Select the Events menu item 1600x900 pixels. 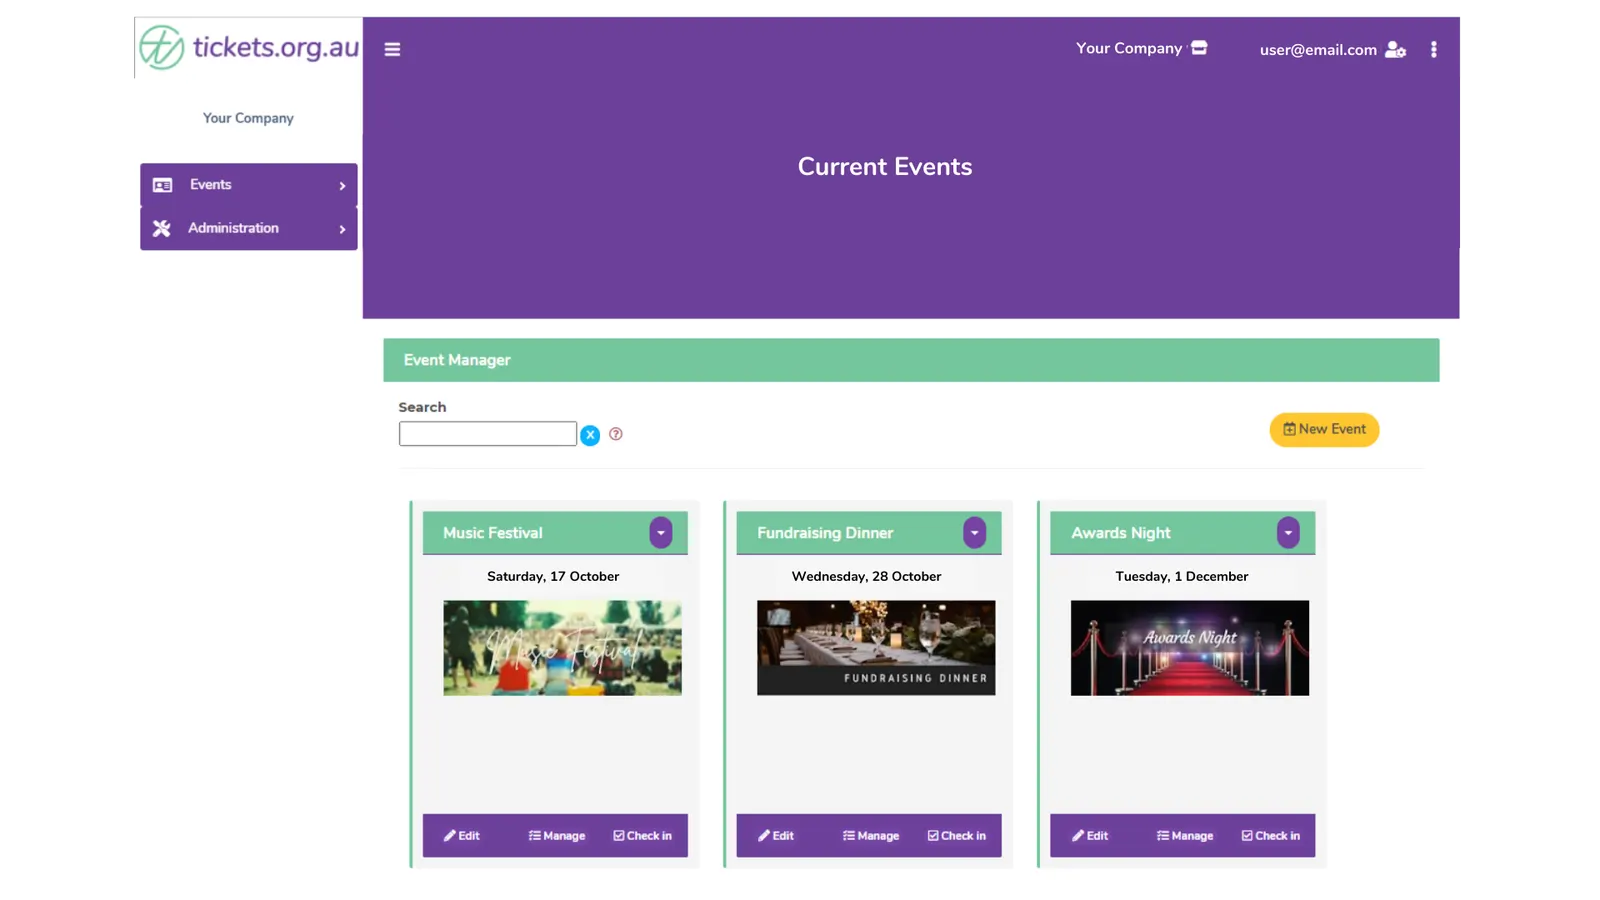(249, 185)
